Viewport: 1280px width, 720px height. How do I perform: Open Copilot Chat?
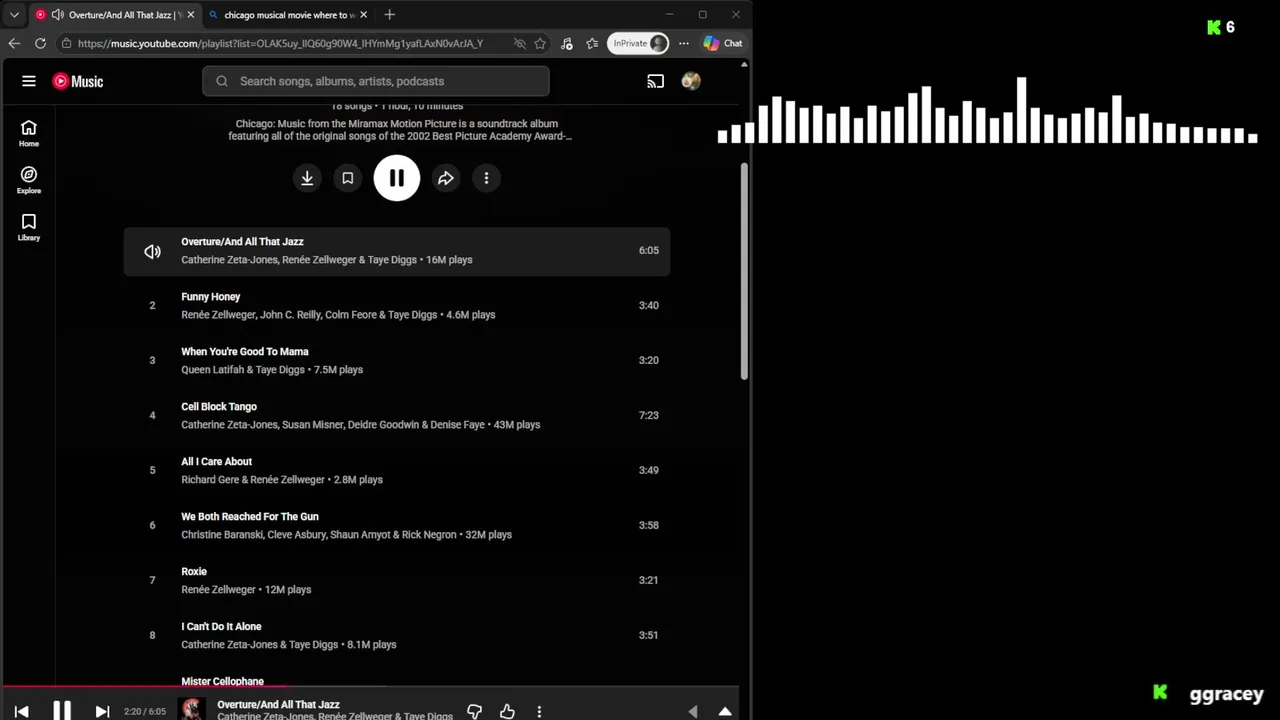(x=723, y=43)
